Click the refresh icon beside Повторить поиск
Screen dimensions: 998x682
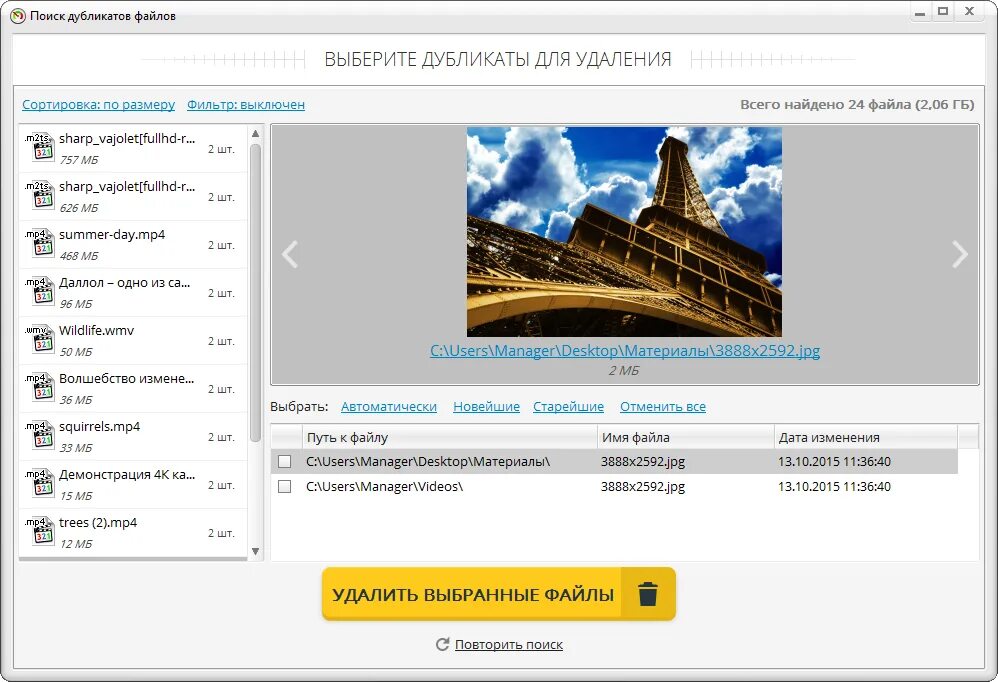click(442, 644)
